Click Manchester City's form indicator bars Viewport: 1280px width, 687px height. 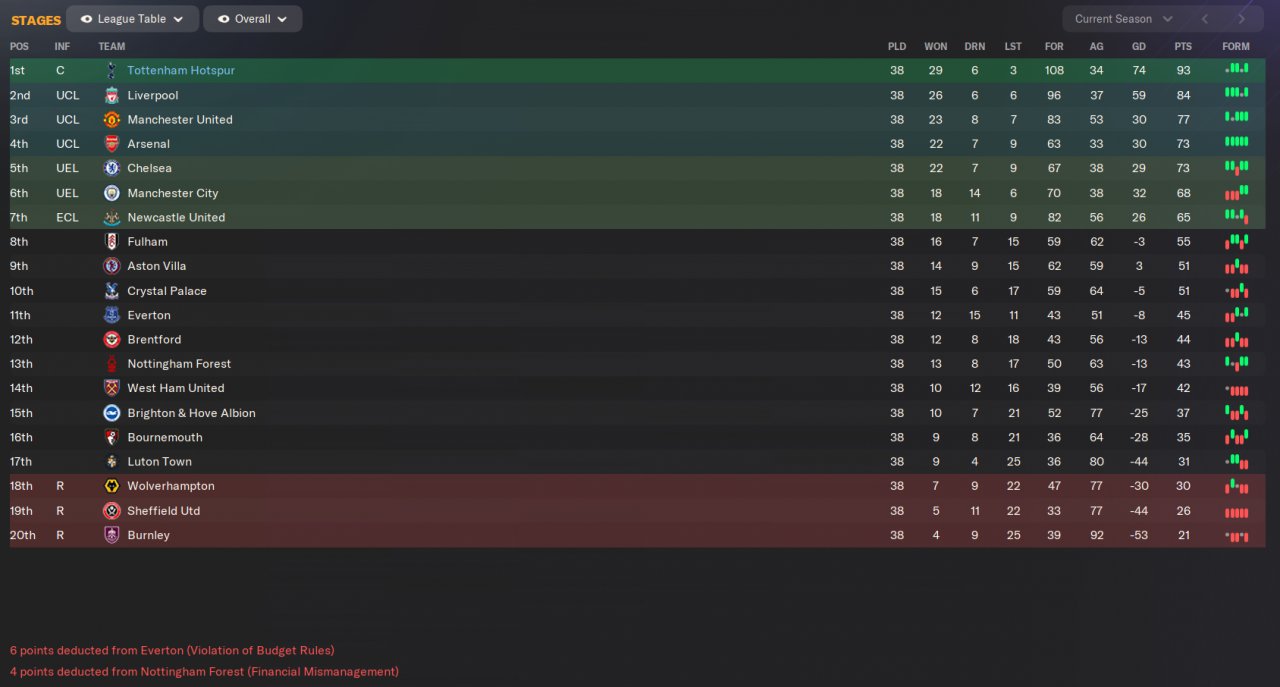click(1236, 193)
